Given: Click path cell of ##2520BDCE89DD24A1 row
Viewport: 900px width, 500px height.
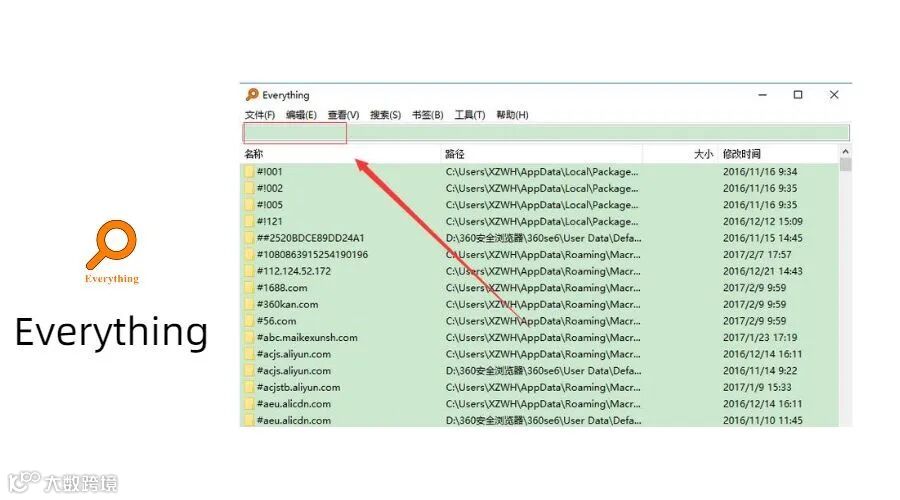Looking at the screenshot, I should coord(544,238).
